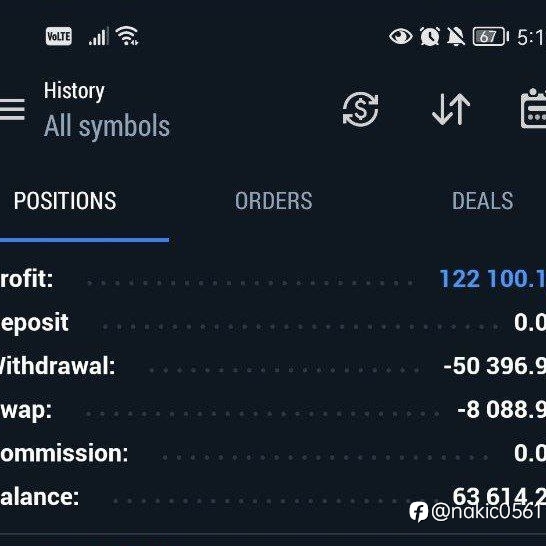This screenshot has height=546, width=546.
Task: Tap the Facebook watermark handle
Action: 477,512
